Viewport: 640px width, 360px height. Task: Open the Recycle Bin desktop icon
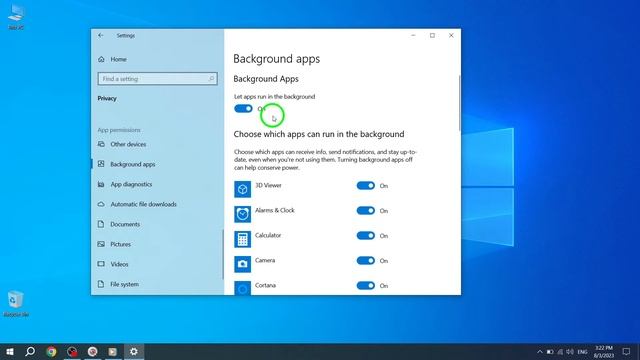click(x=16, y=304)
